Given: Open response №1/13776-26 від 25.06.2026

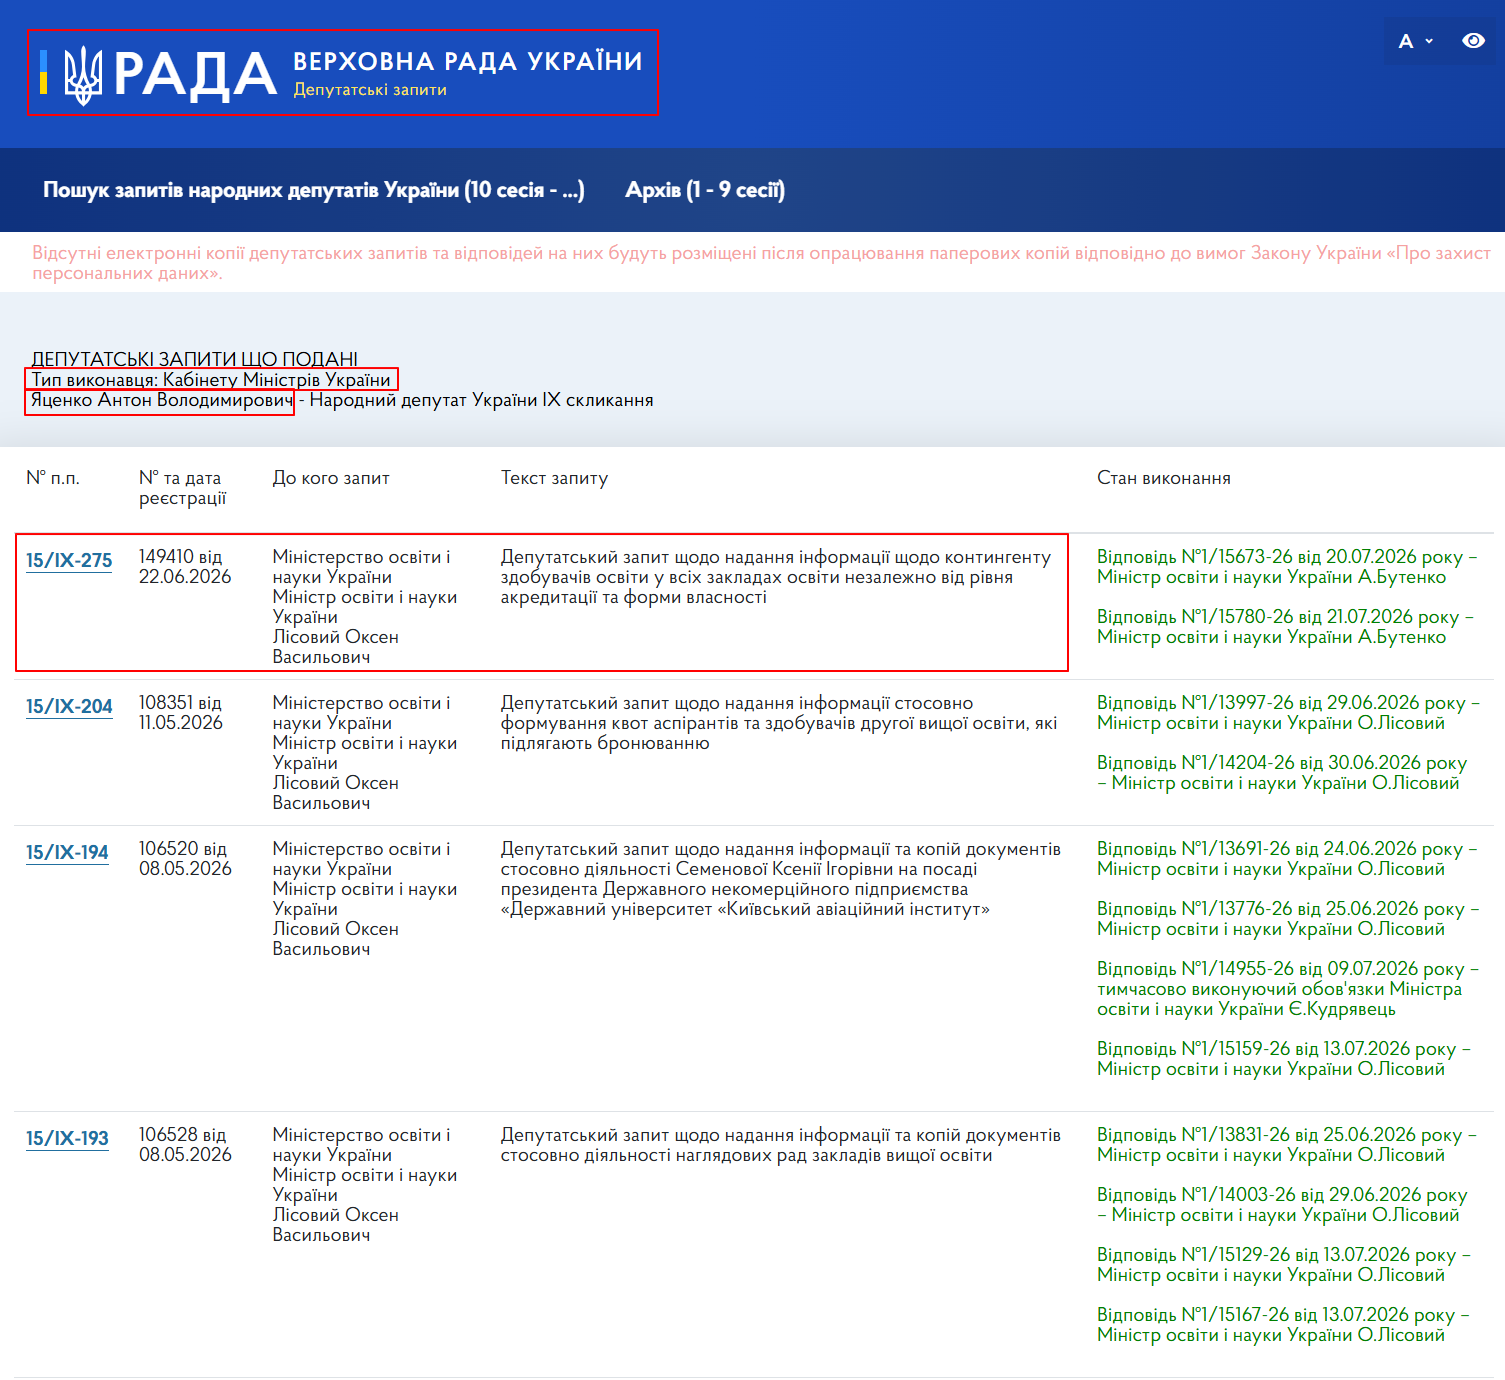Looking at the screenshot, I should pyautogui.click(x=1287, y=919).
